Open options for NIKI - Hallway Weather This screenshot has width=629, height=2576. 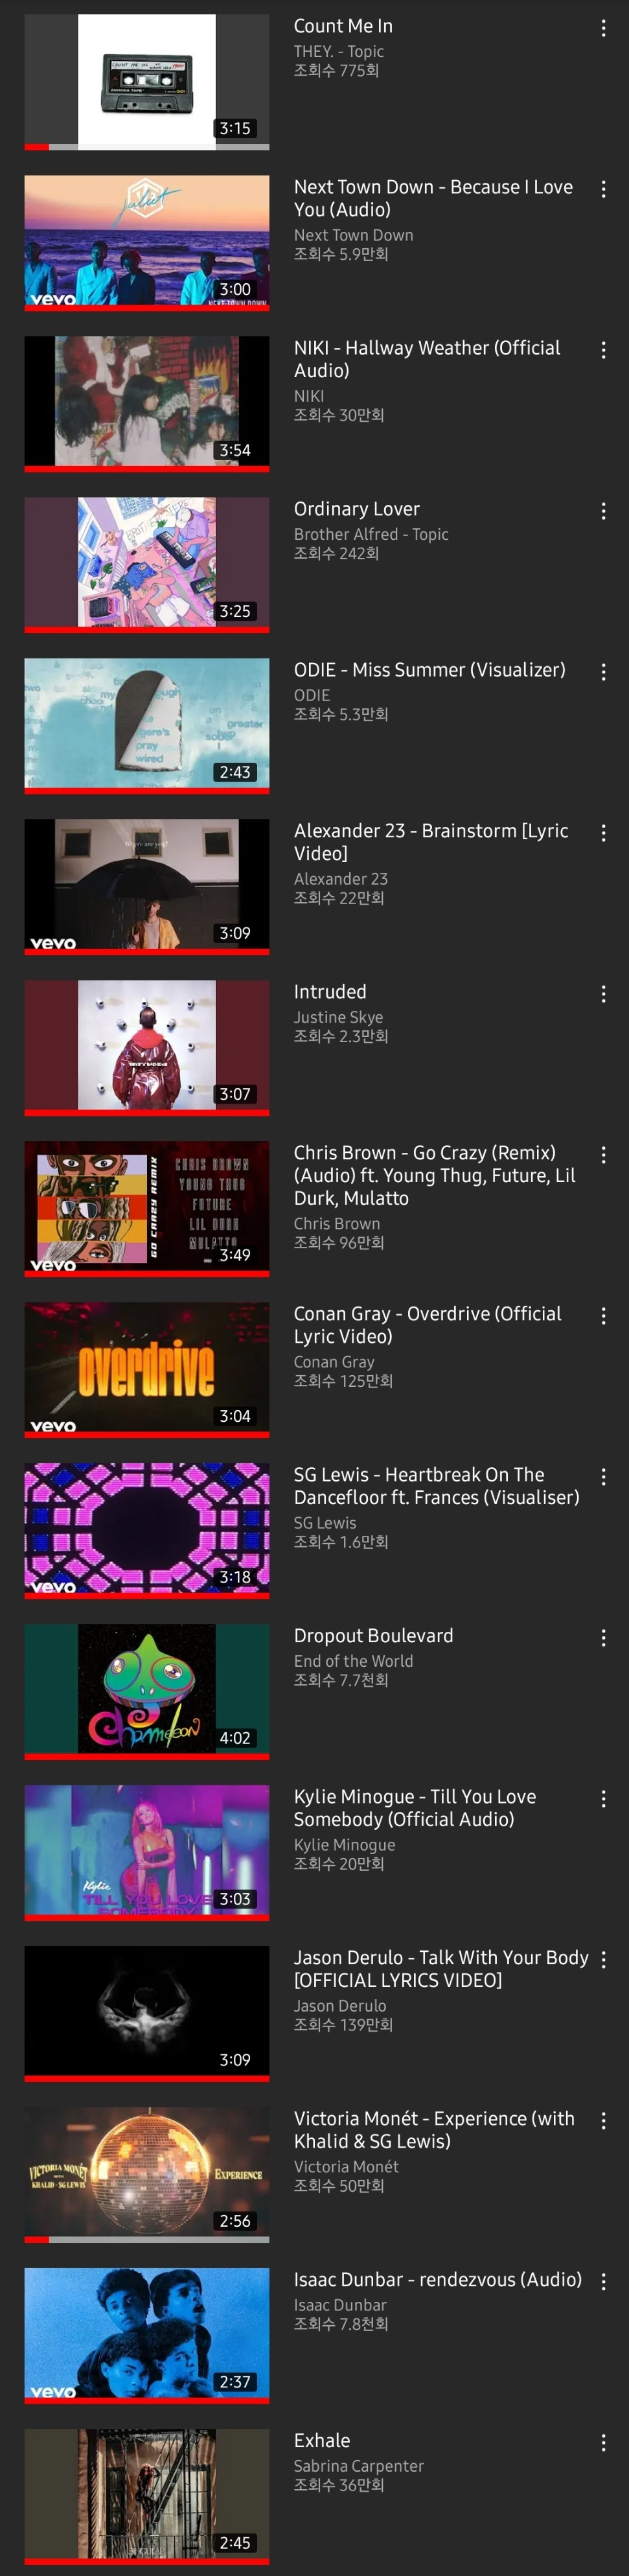coord(603,350)
